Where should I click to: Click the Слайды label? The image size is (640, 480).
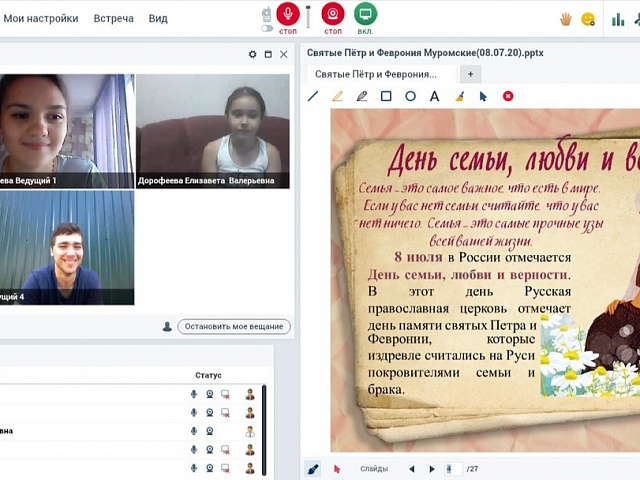(373, 469)
